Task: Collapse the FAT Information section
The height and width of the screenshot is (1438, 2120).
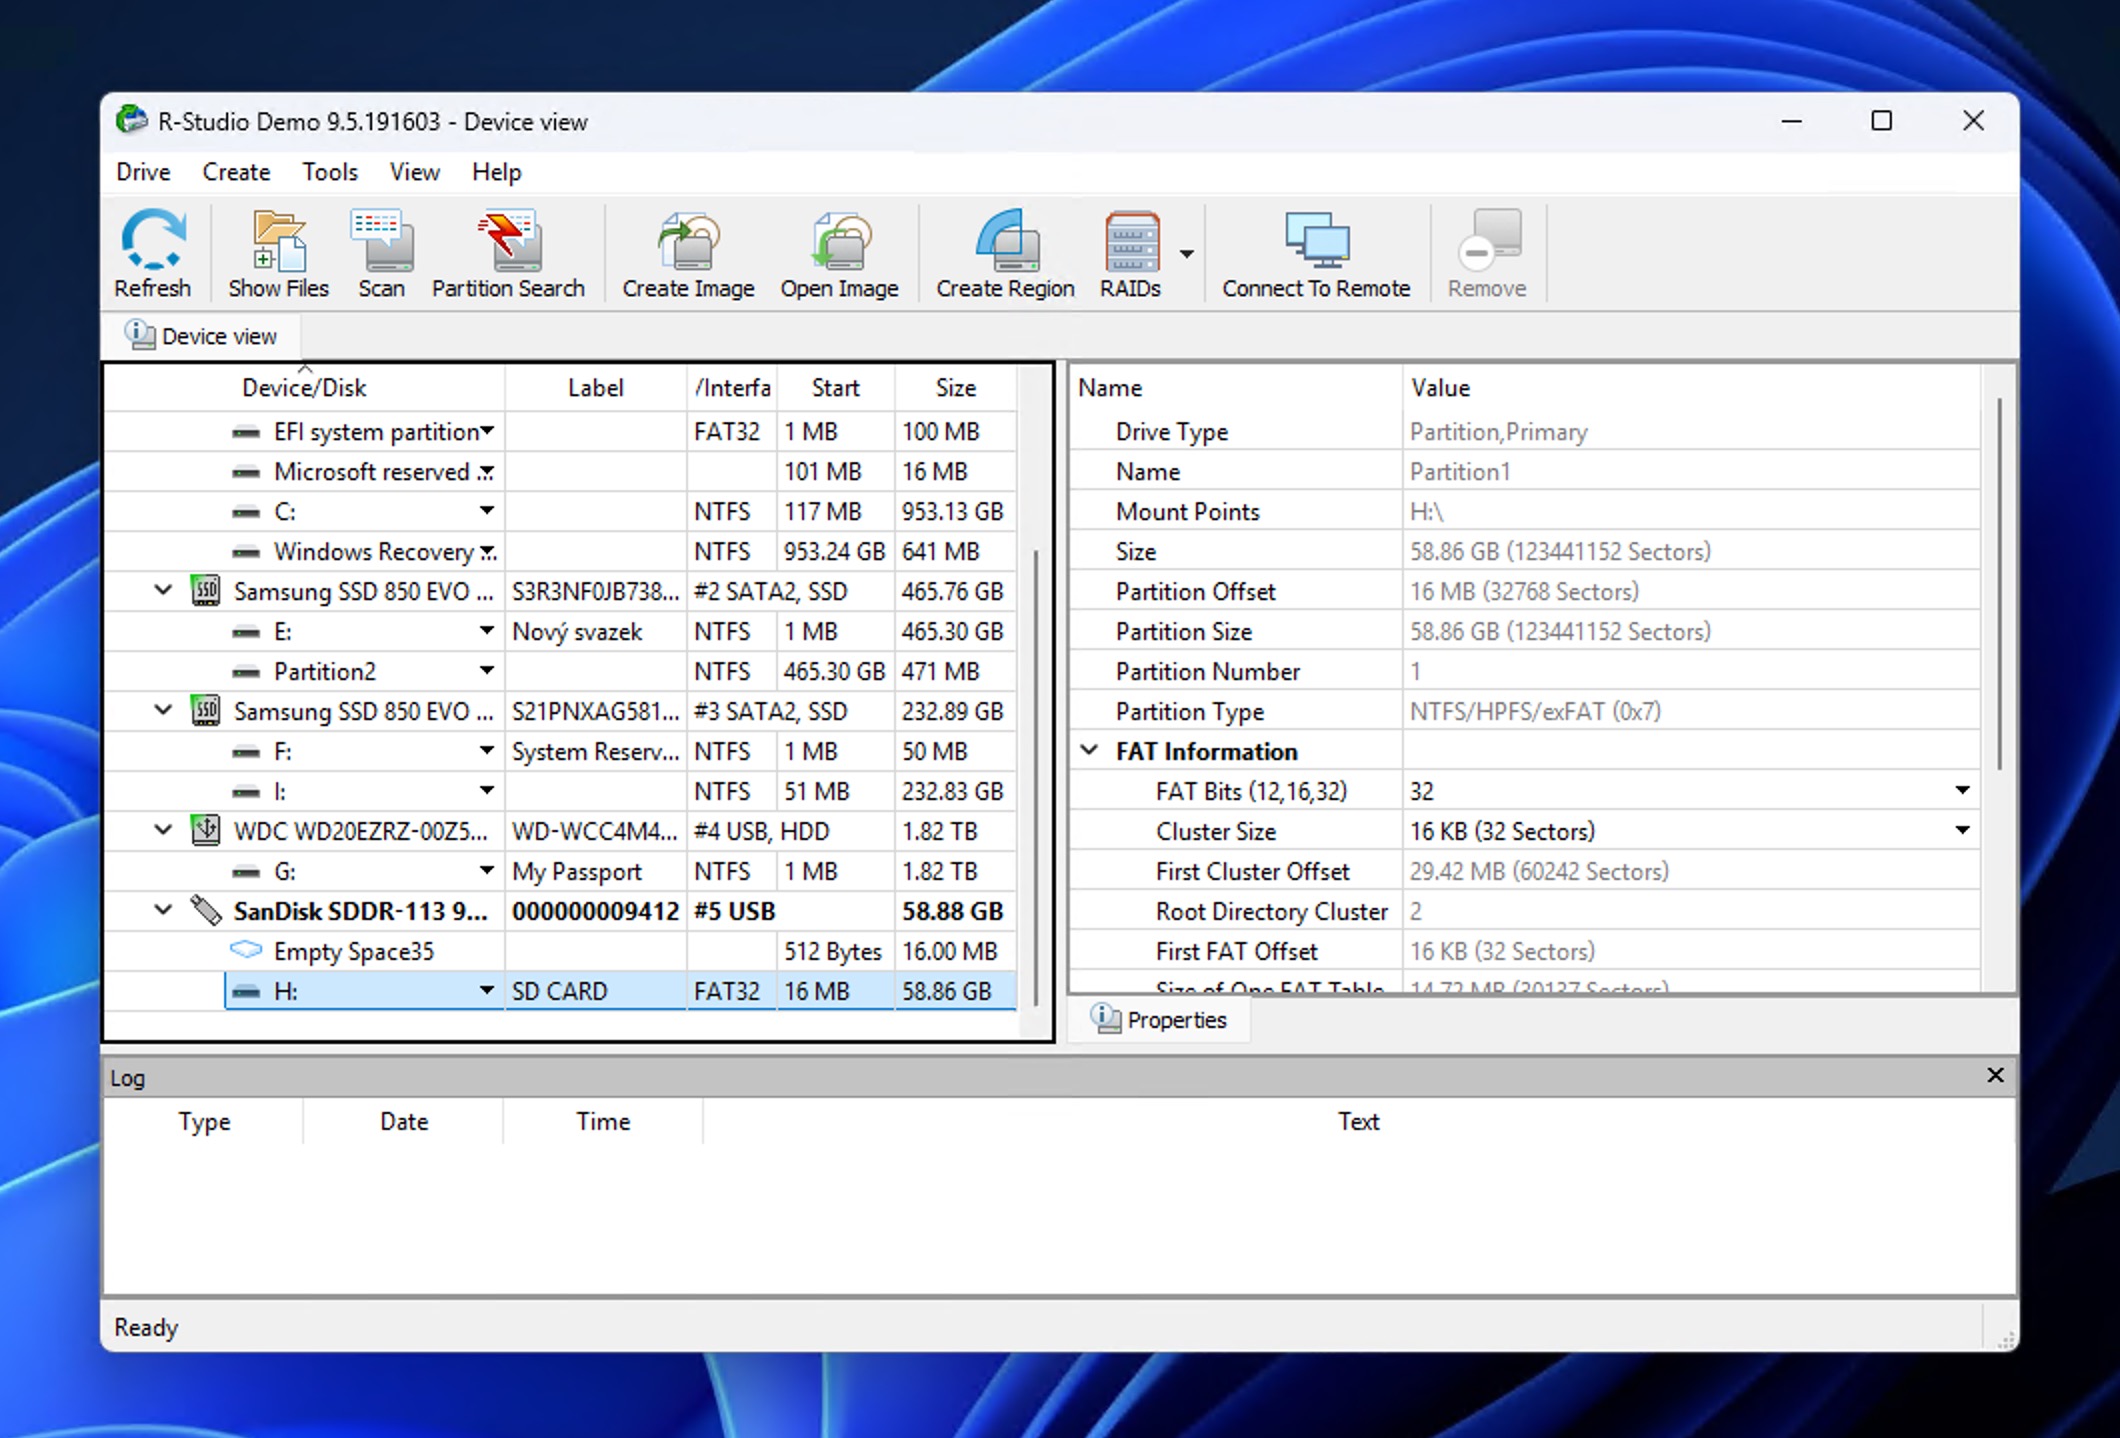Action: [1089, 750]
